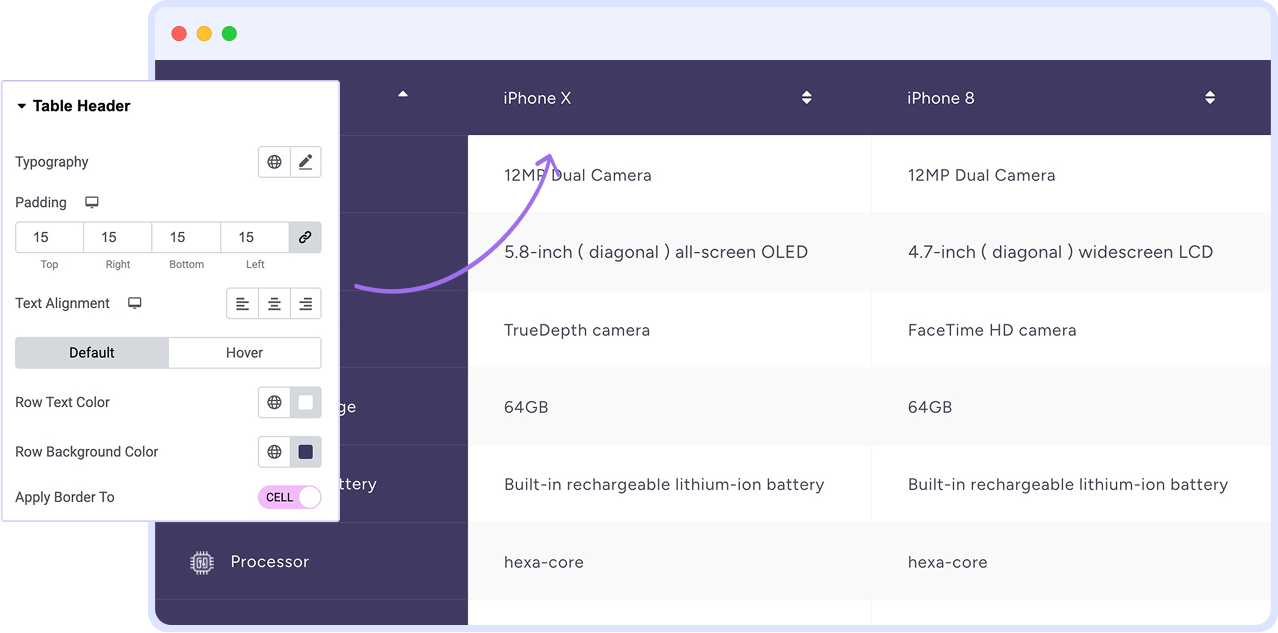Sort the iPhone 8 column
This screenshot has width=1278, height=633.
1210,98
